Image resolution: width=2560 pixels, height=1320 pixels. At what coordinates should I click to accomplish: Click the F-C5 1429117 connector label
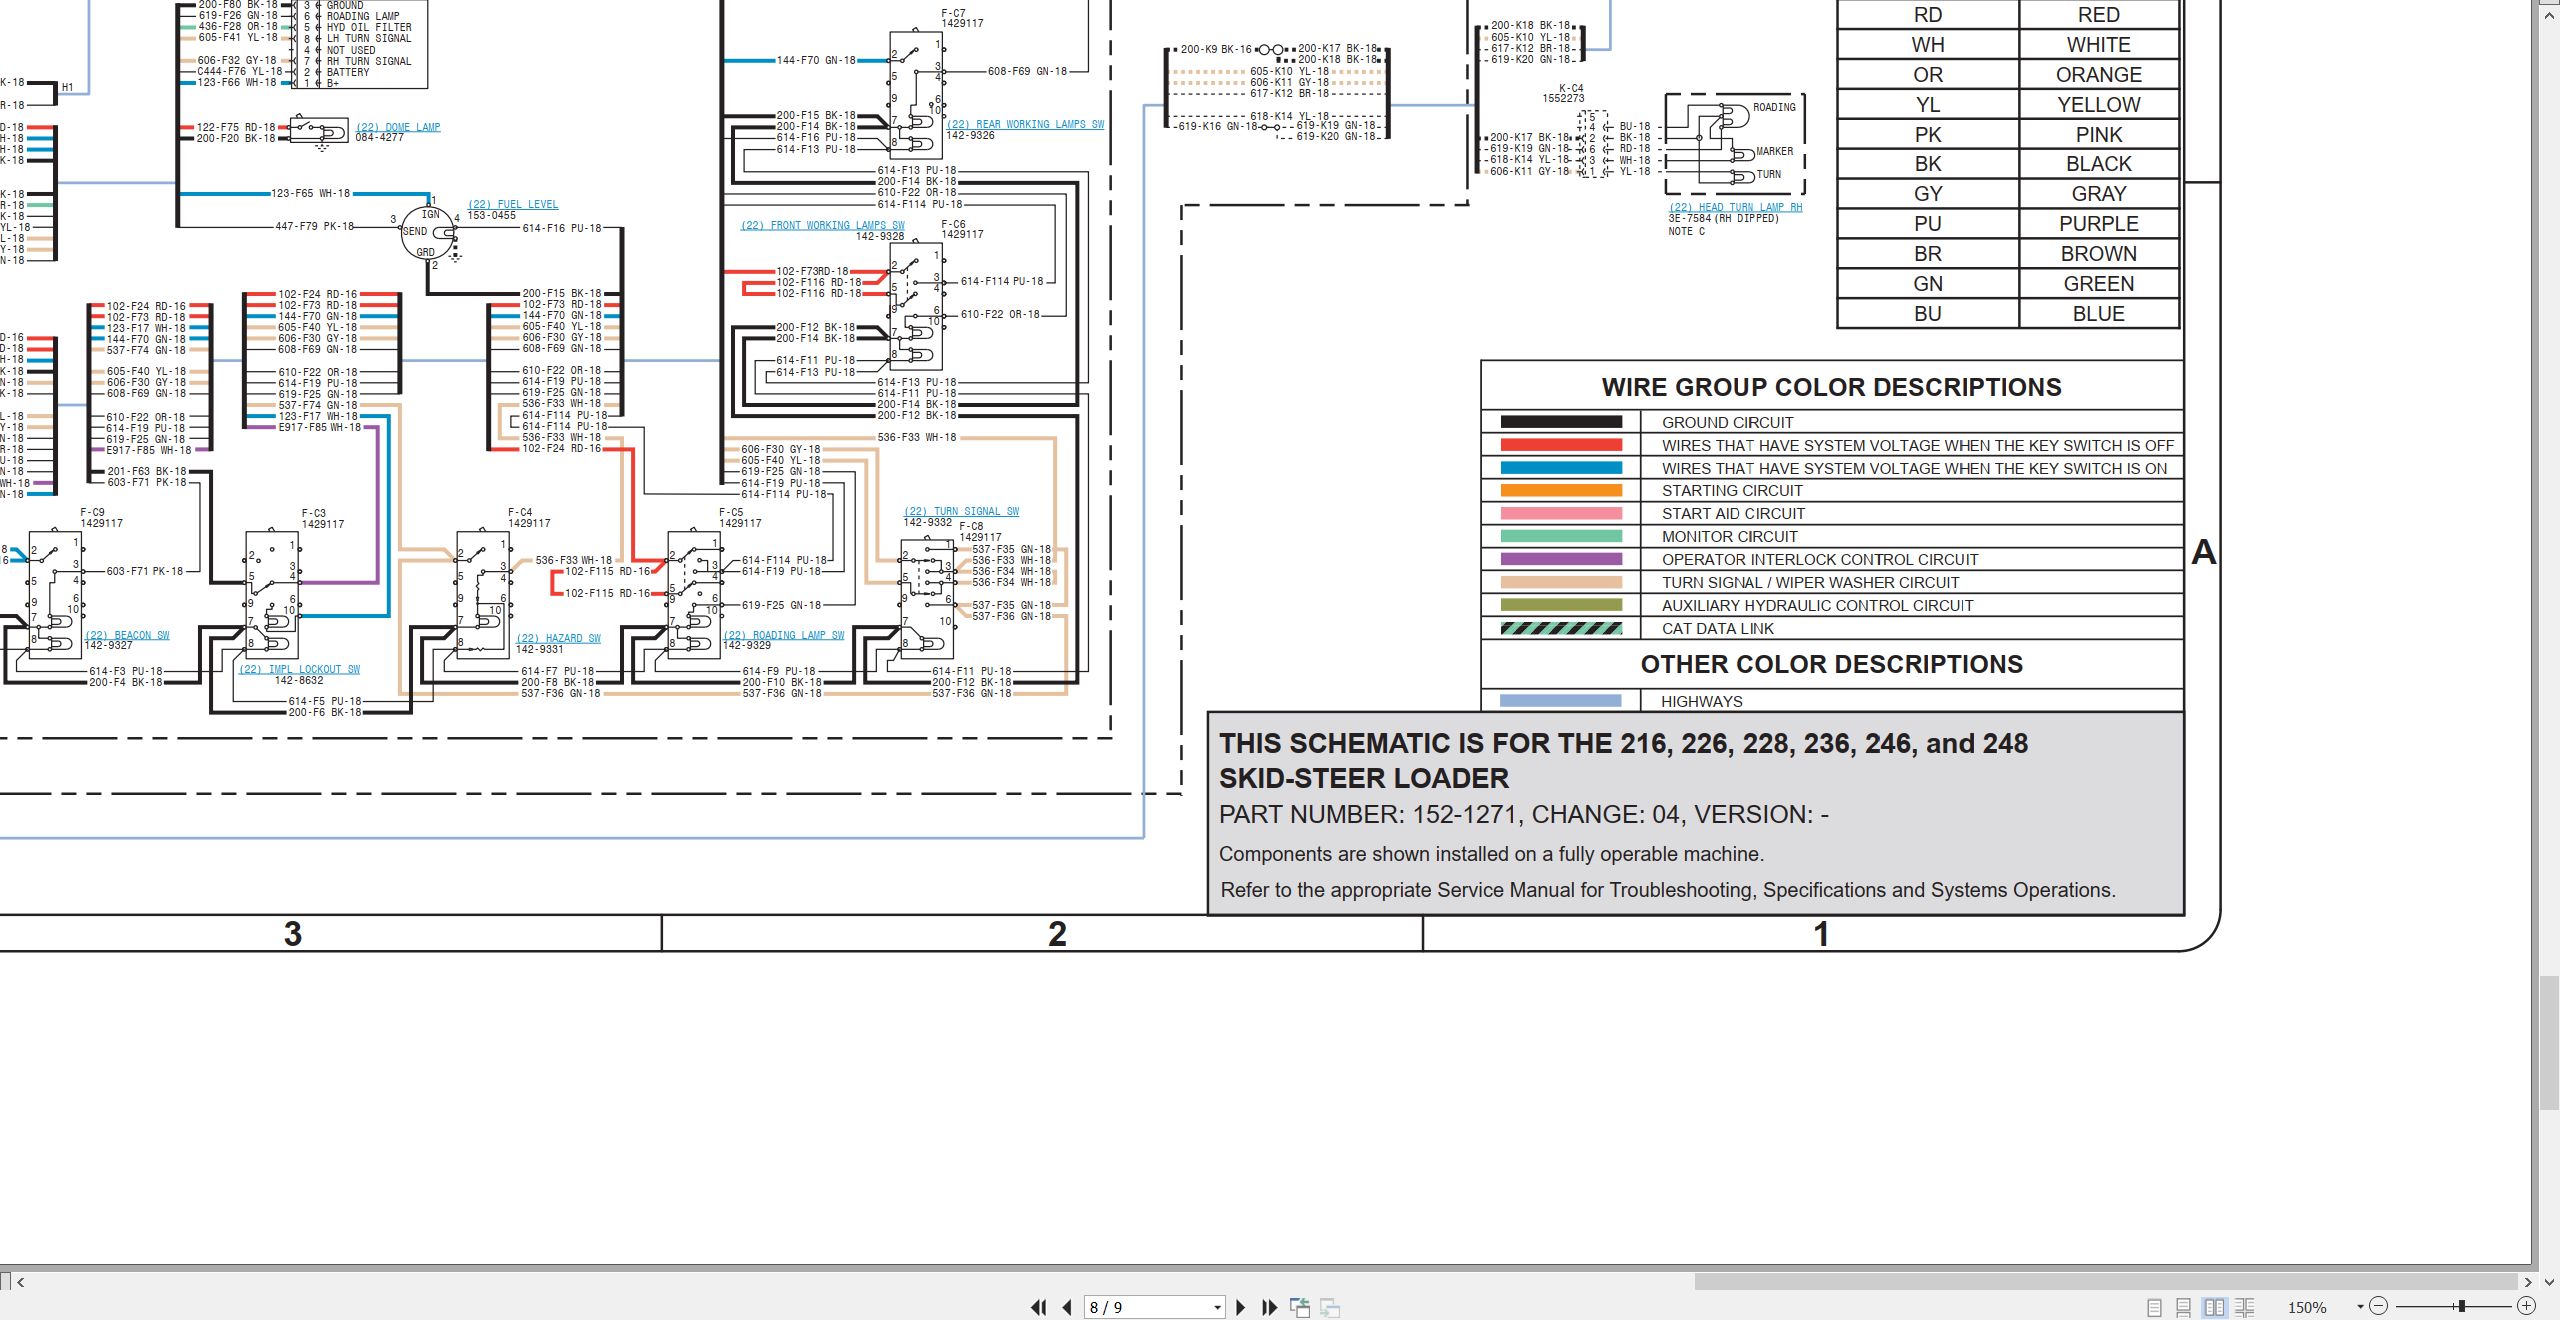click(x=740, y=517)
